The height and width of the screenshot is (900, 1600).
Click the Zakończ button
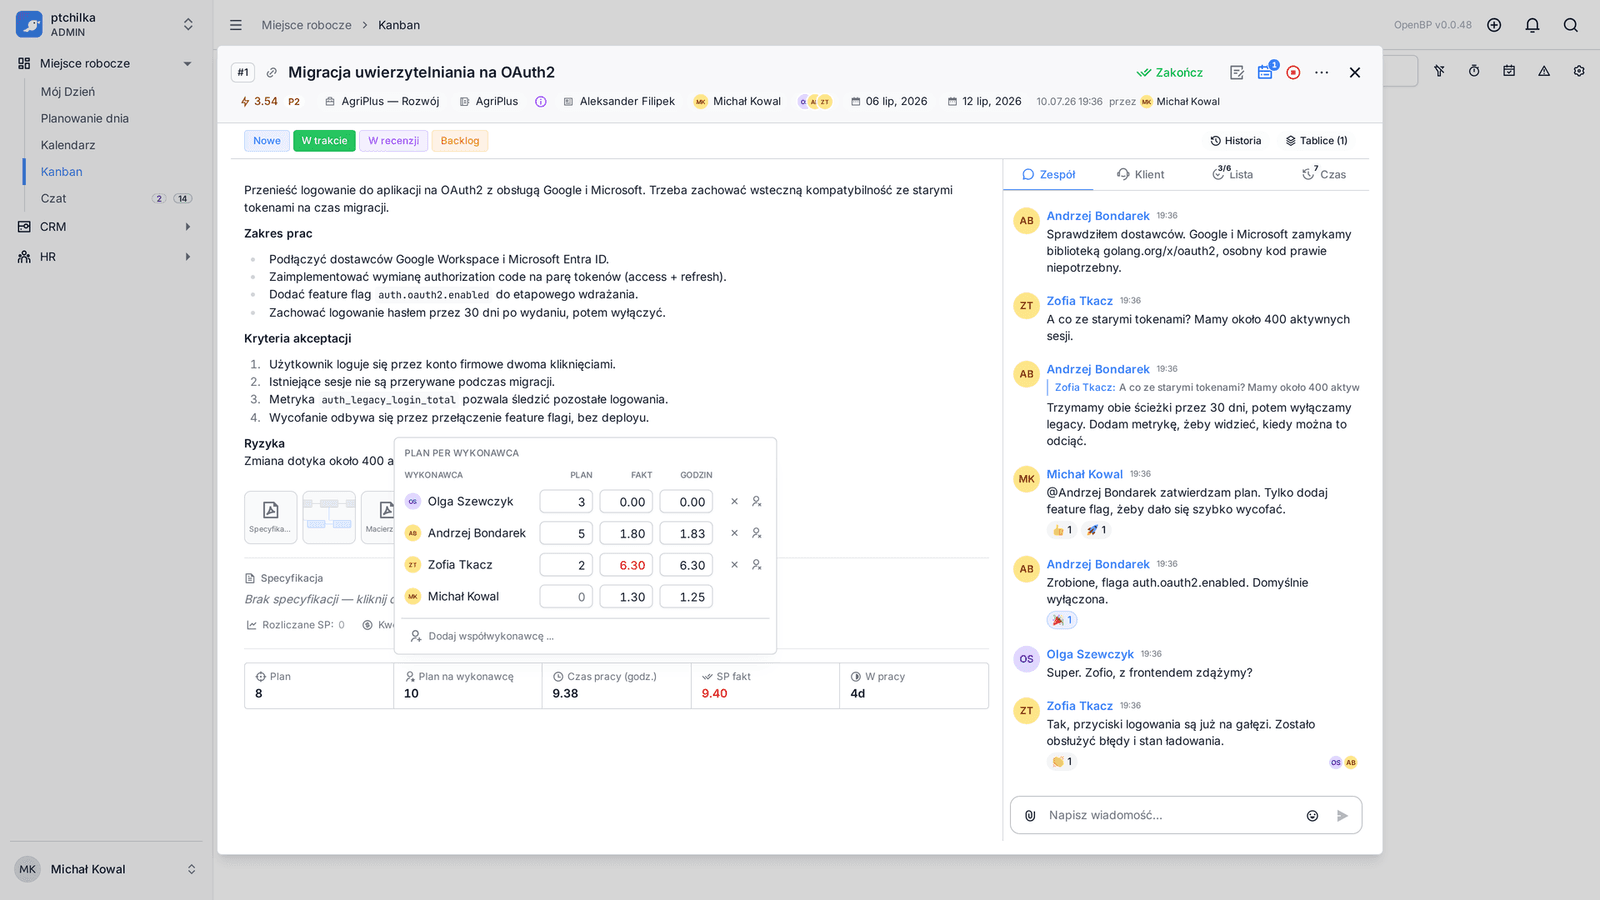coord(1170,72)
